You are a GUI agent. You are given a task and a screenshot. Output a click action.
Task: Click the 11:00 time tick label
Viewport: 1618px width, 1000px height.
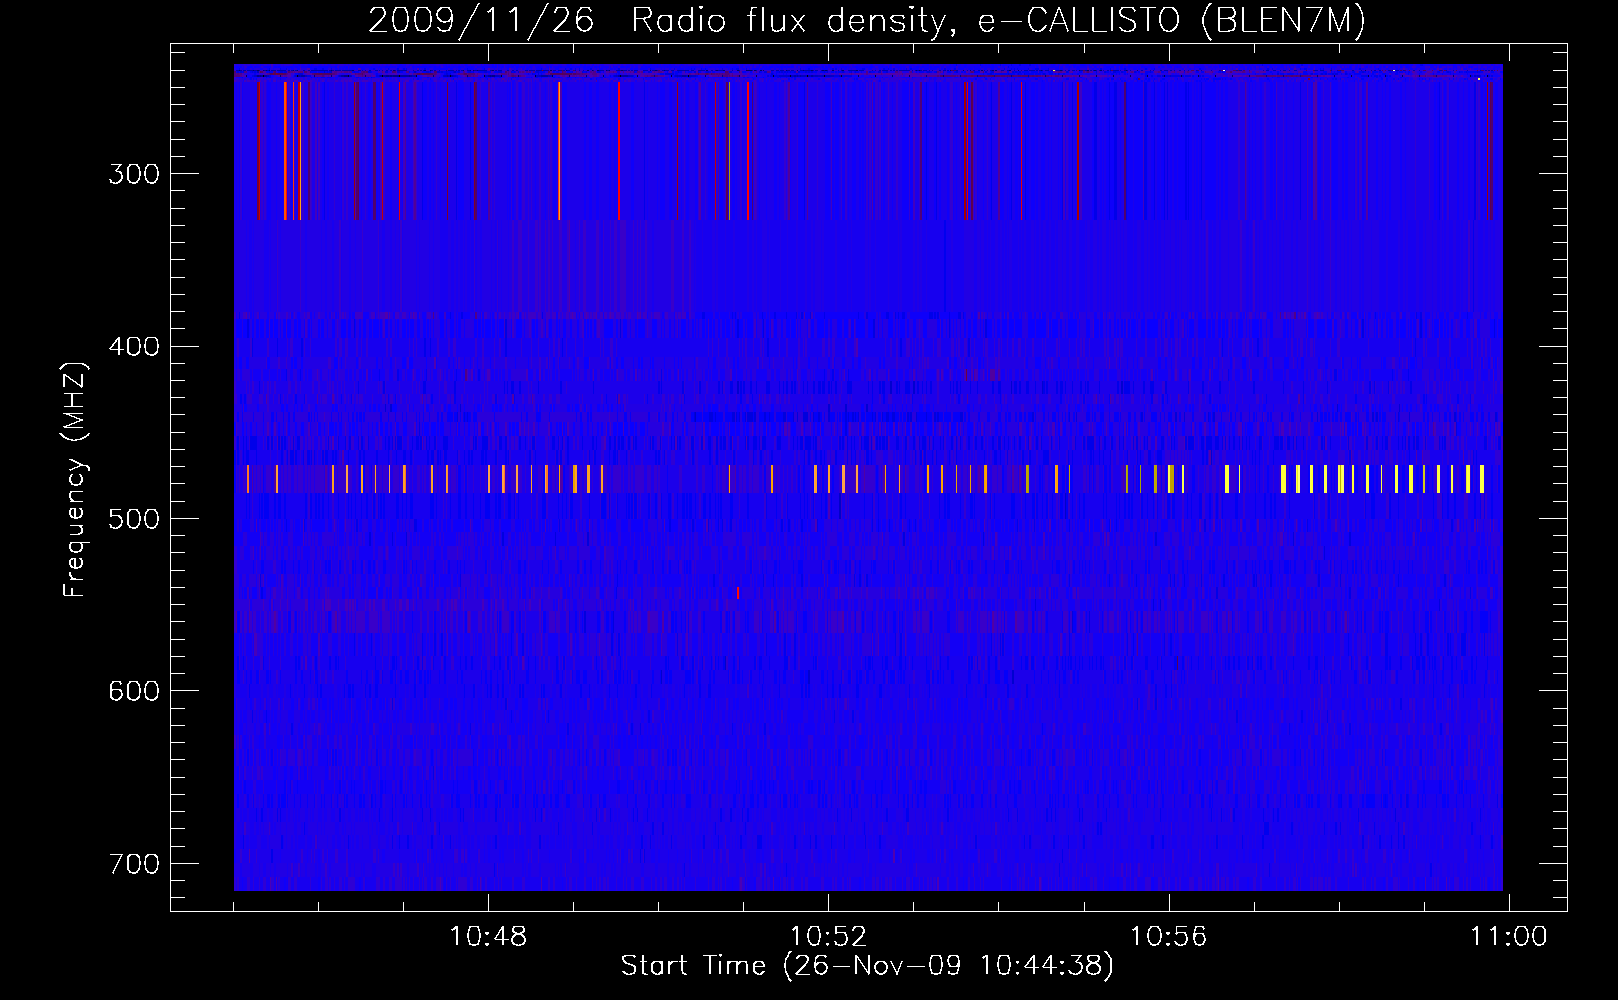coord(1508,937)
